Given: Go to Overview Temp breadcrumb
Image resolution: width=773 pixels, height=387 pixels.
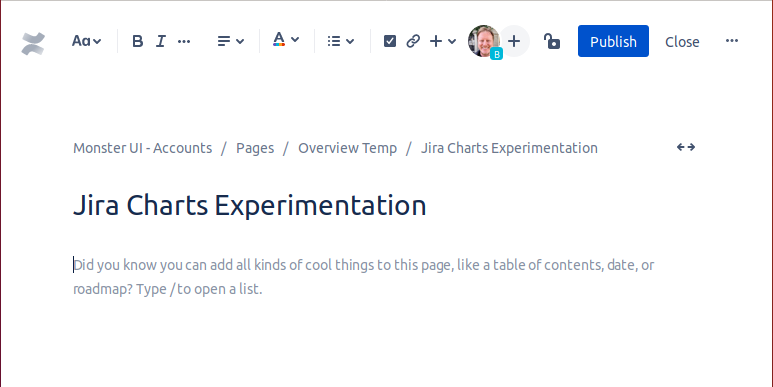Looking at the screenshot, I should (x=348, y=148).
